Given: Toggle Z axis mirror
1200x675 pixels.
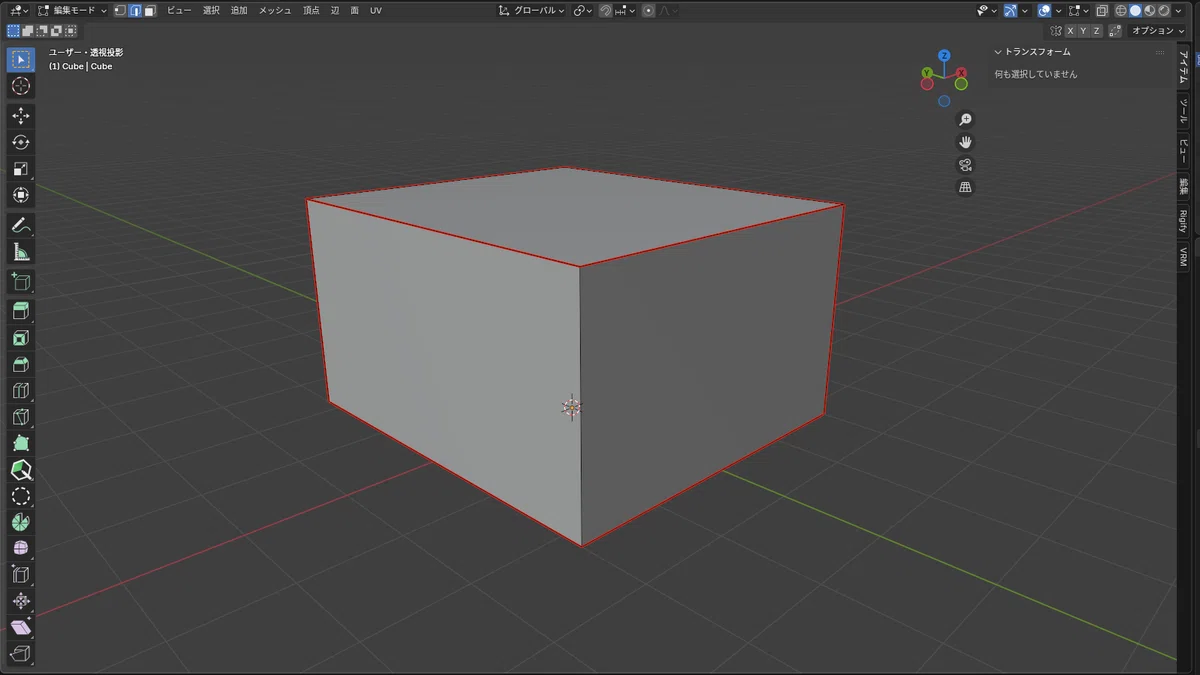Looking at the screenshot, I should tap(1096, 31).
